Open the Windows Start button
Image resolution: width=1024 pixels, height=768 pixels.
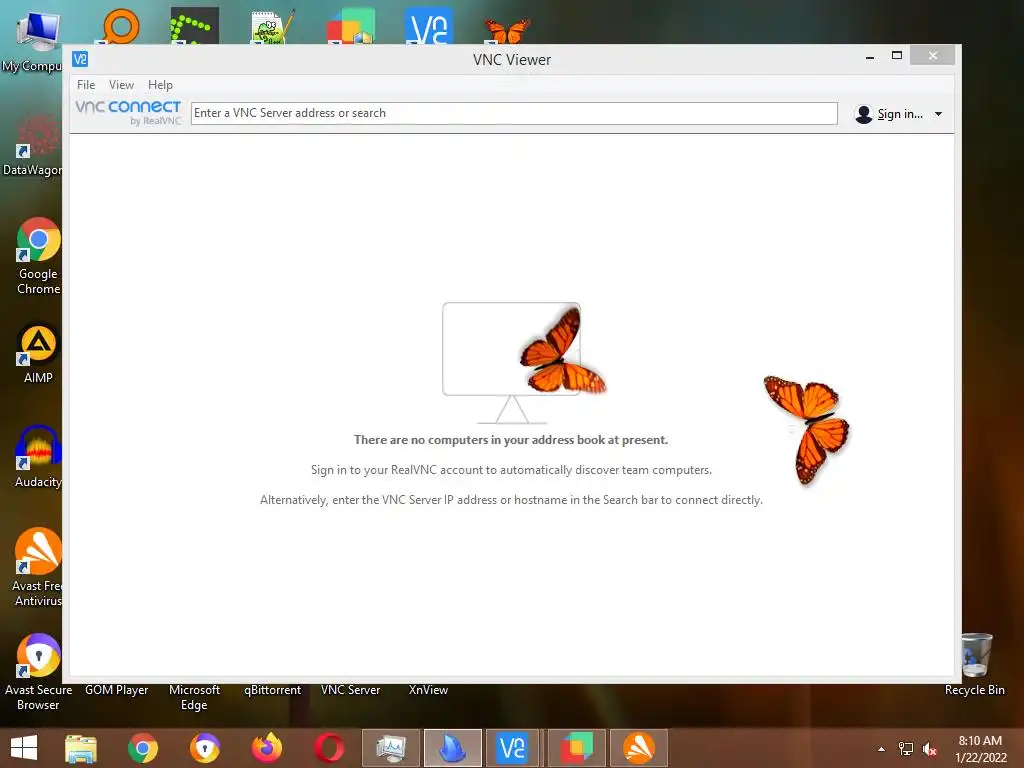(24, 748)
